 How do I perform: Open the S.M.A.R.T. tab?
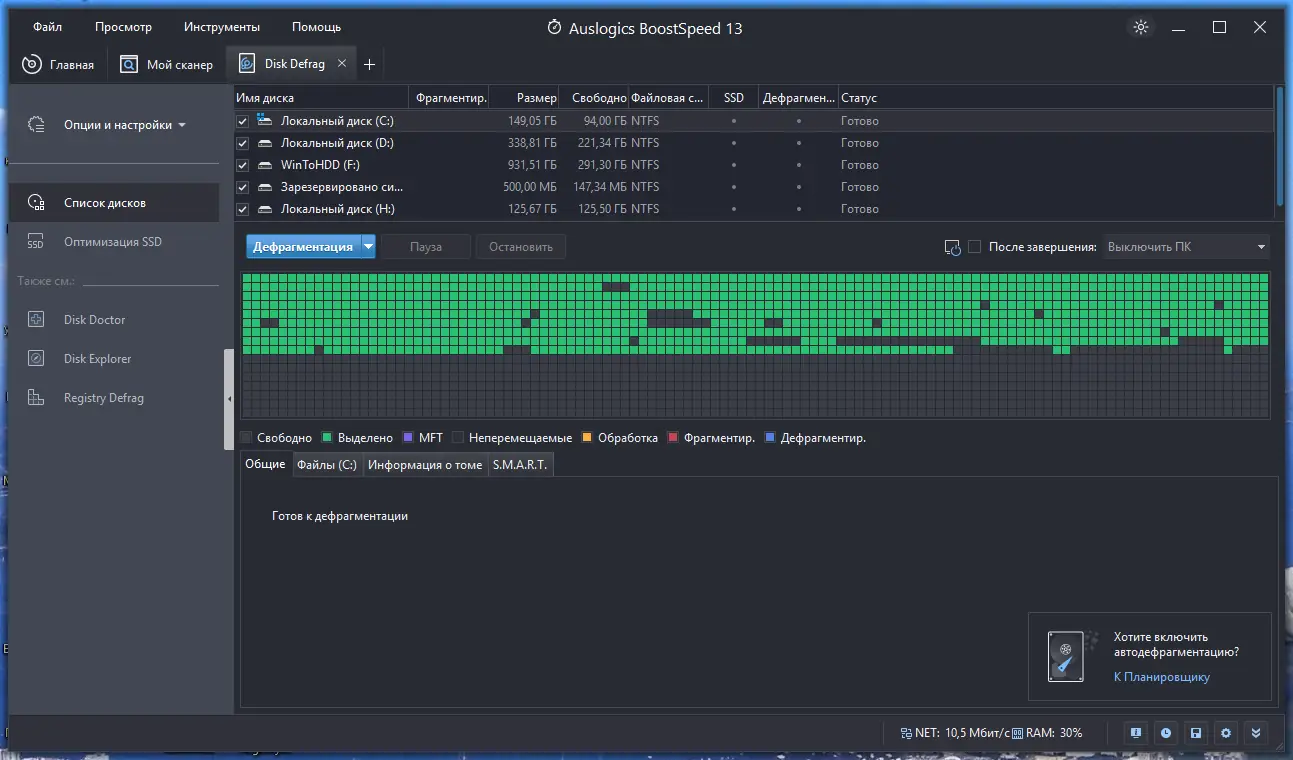point(520,465)
